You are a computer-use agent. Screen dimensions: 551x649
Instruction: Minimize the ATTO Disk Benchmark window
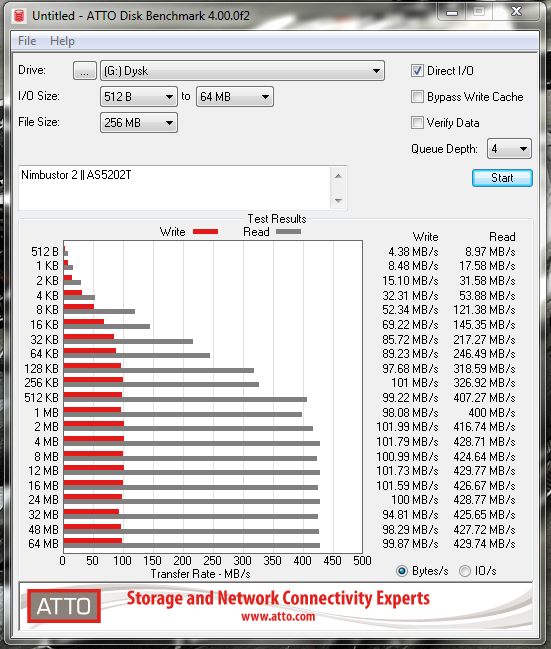[x=452, y=12]
